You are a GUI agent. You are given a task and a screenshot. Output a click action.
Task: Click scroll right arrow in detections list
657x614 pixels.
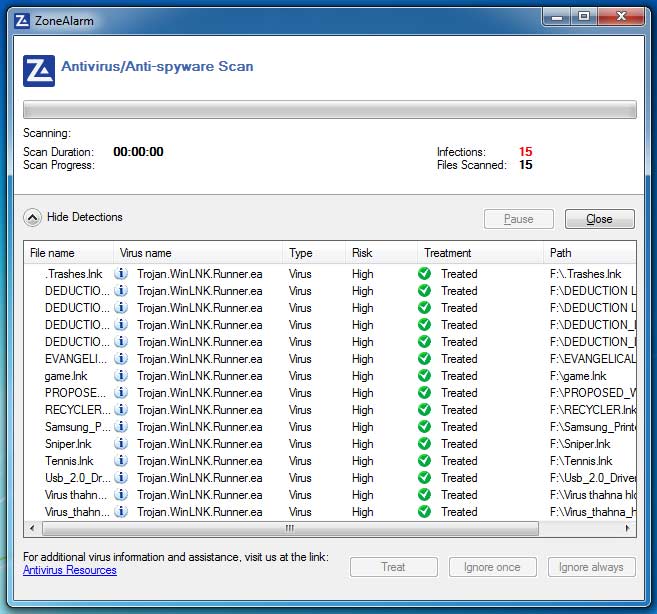coord(627,528)
